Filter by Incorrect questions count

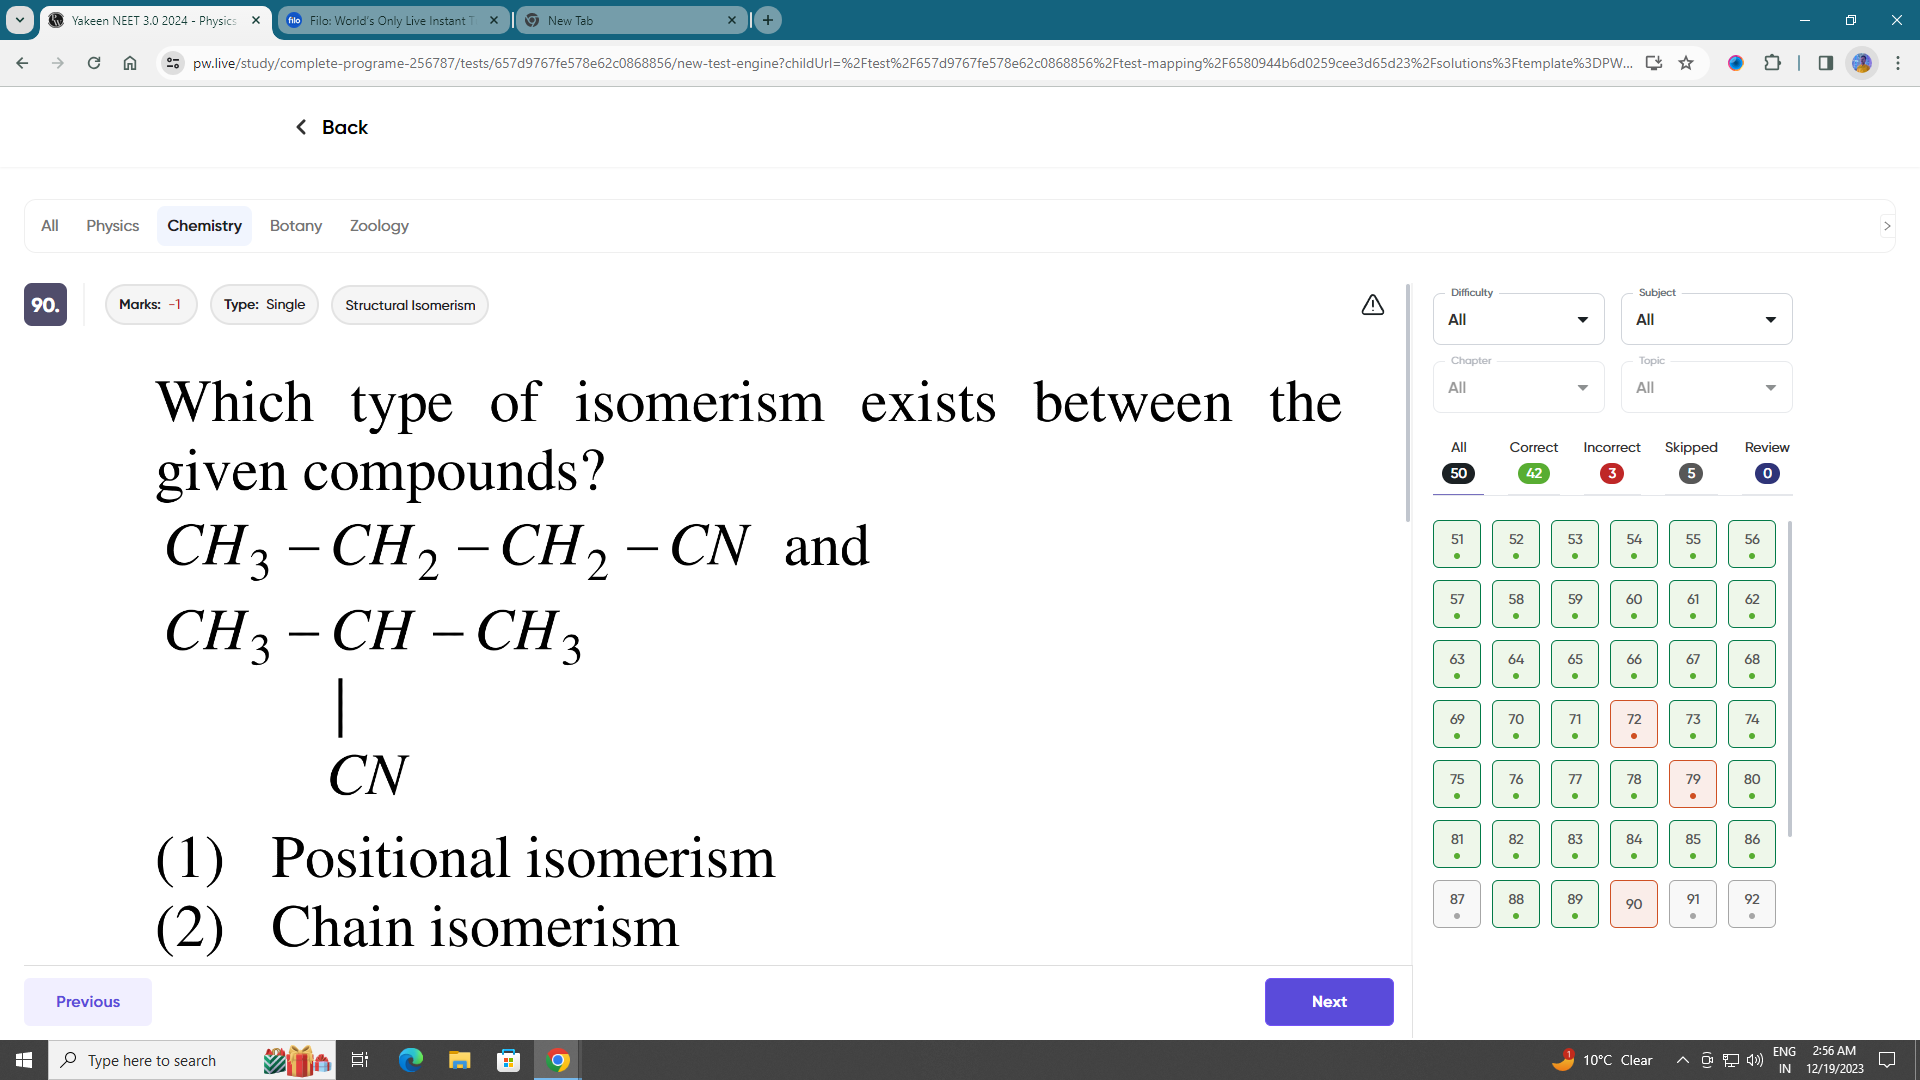pyautogui.click(x=1611, y=473)
